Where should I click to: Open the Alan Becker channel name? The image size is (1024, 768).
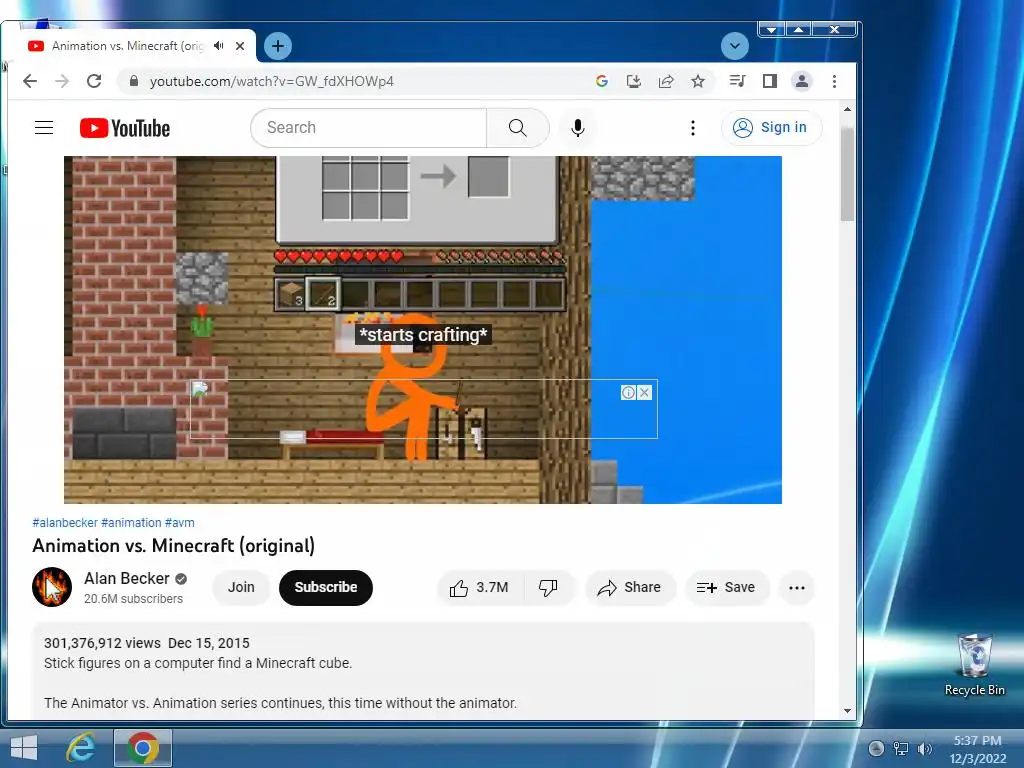(127, 579)
